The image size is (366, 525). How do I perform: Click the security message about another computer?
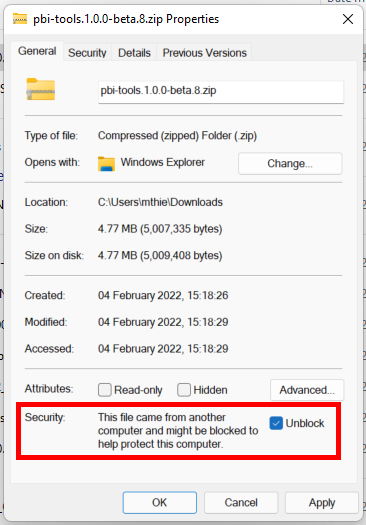click(x=178, y=431)
